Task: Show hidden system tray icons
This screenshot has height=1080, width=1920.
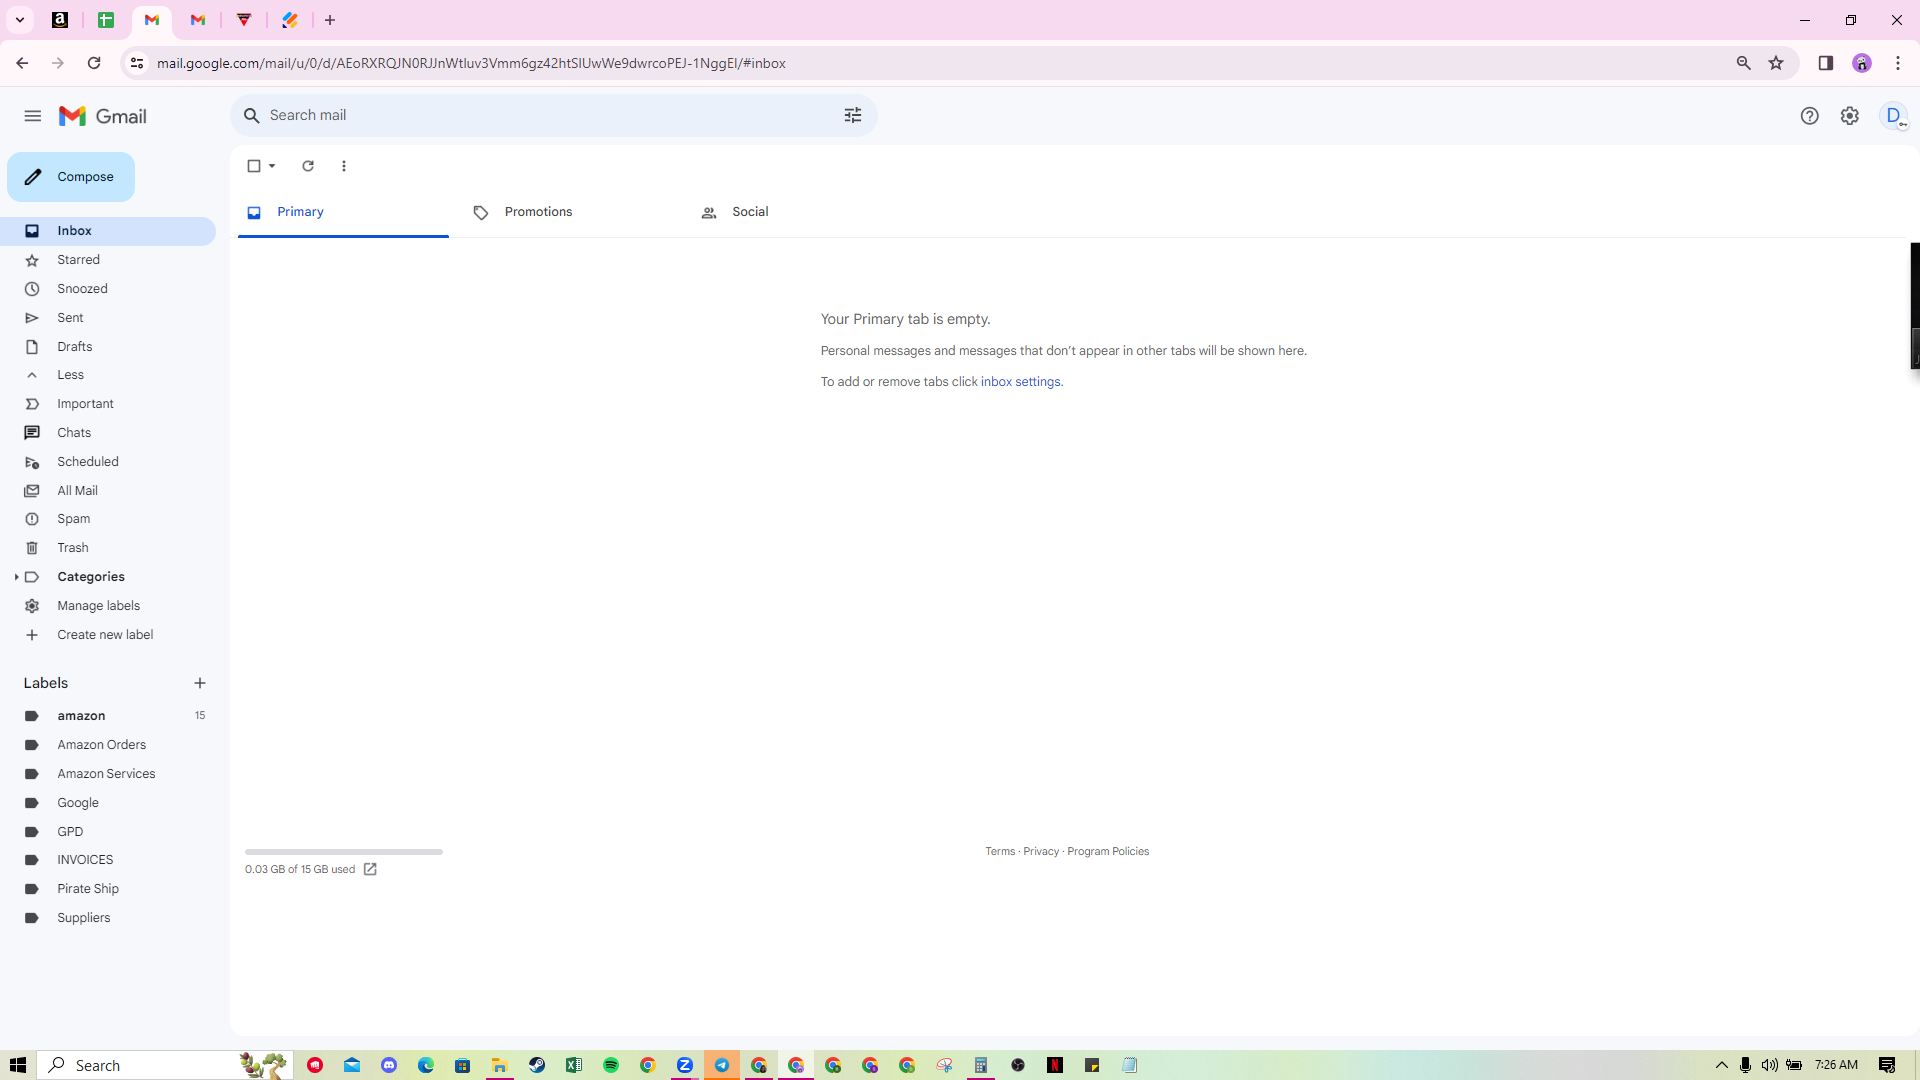Action: [1722, 1065]
